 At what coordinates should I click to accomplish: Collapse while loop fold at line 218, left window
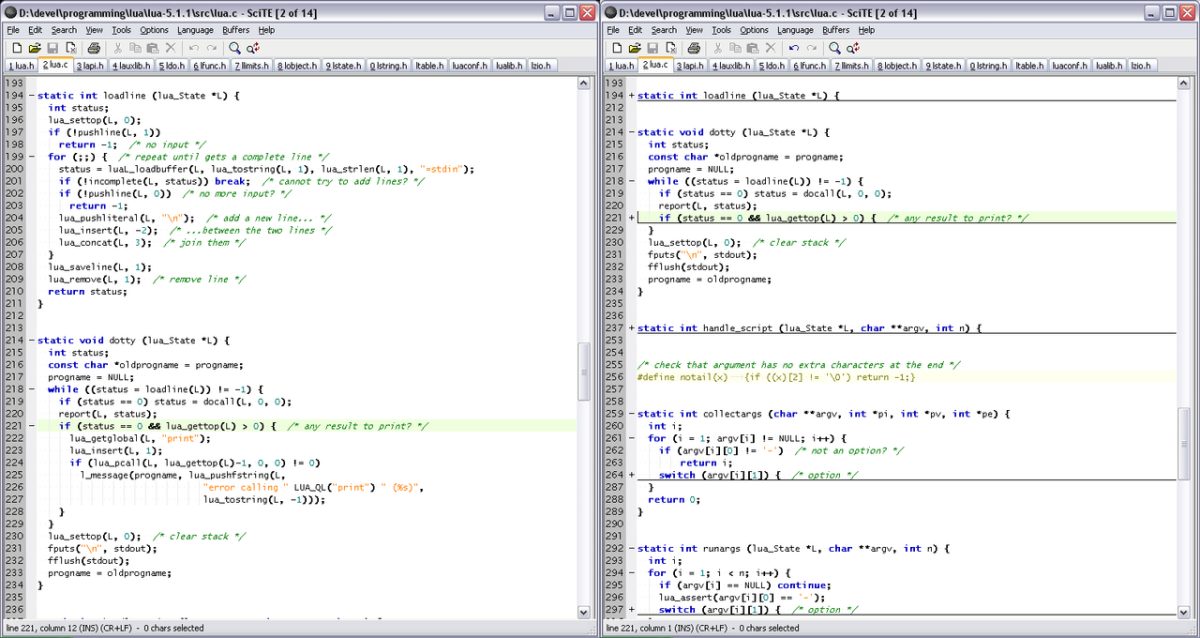coord(31,390)
